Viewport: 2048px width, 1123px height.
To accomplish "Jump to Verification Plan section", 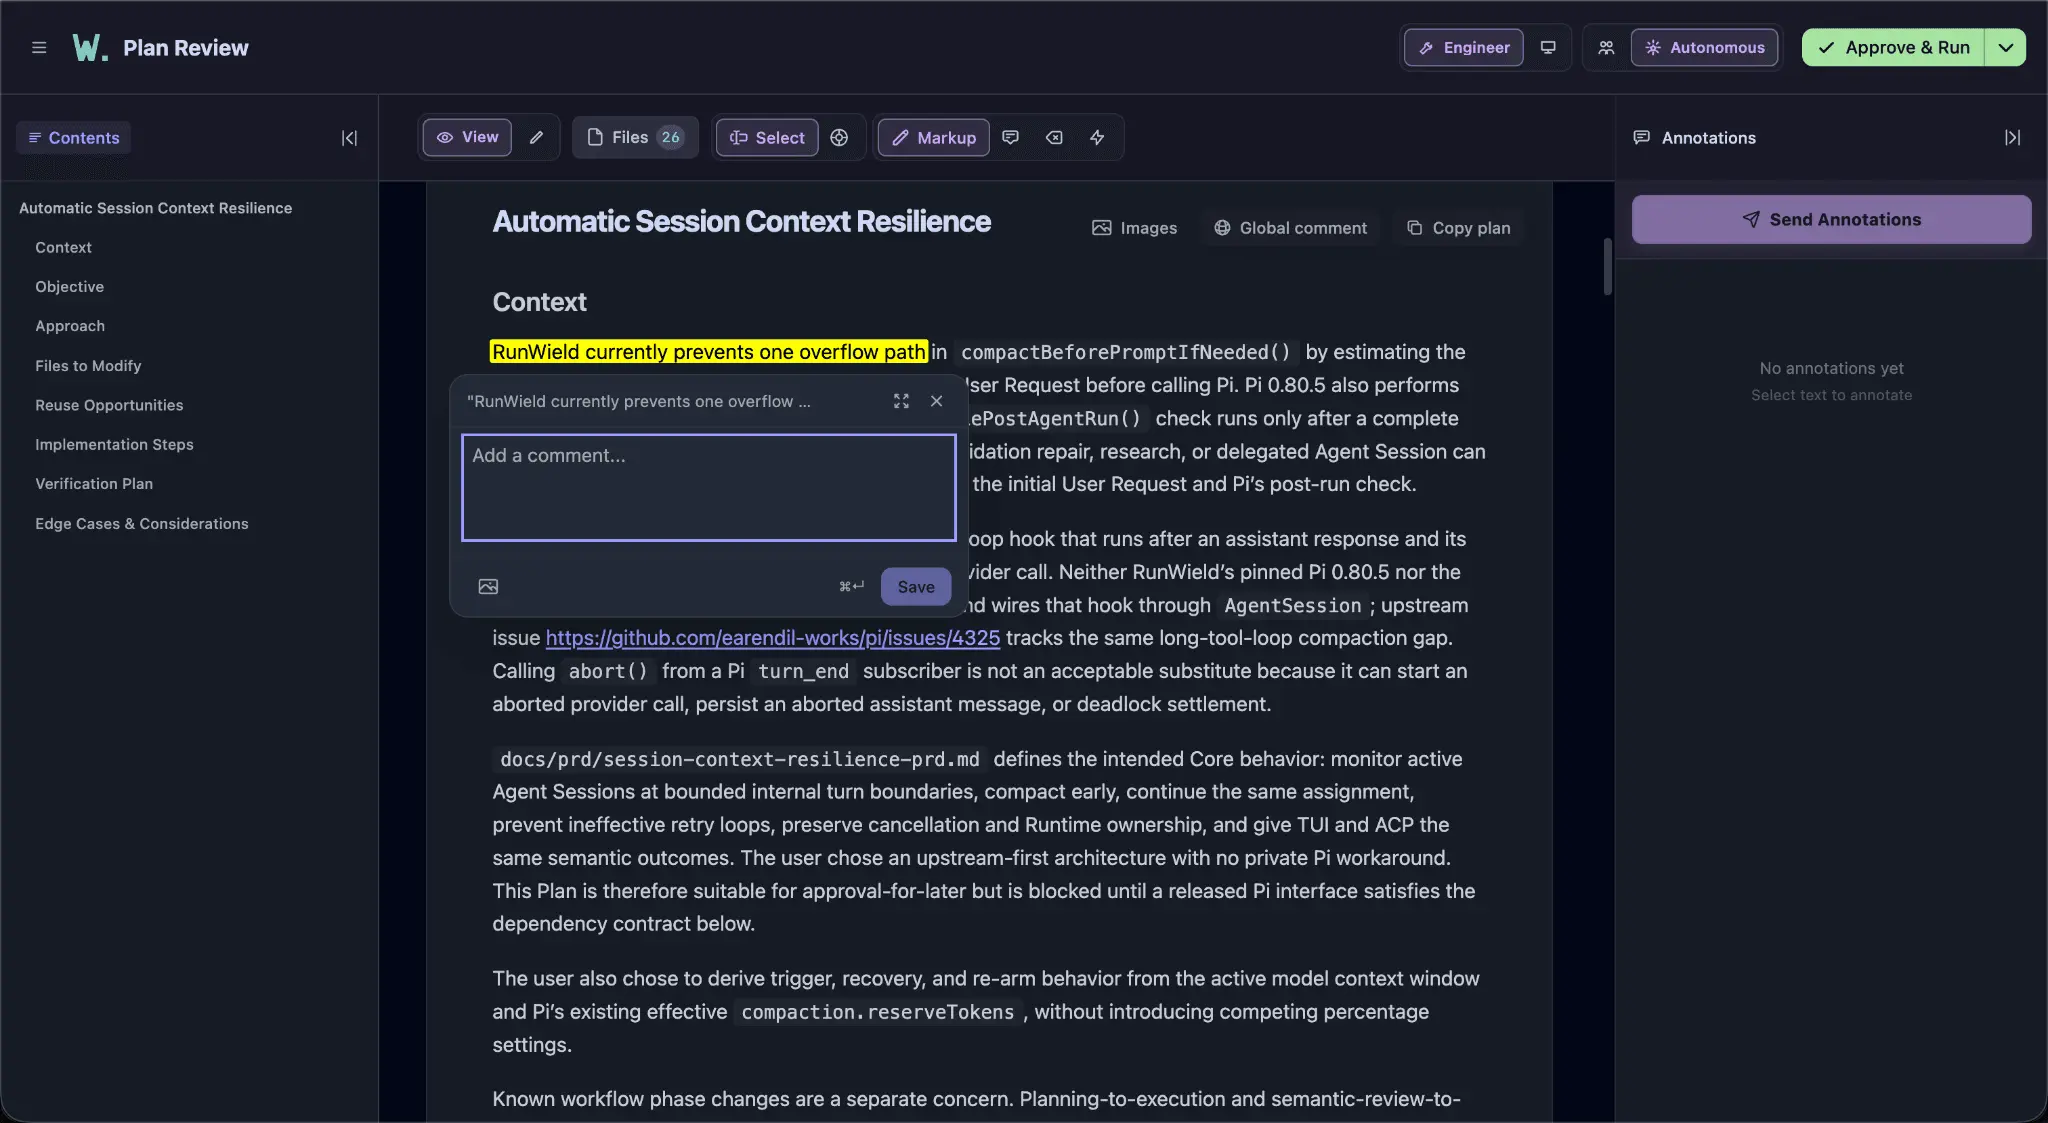I will [x=94, y=484].
